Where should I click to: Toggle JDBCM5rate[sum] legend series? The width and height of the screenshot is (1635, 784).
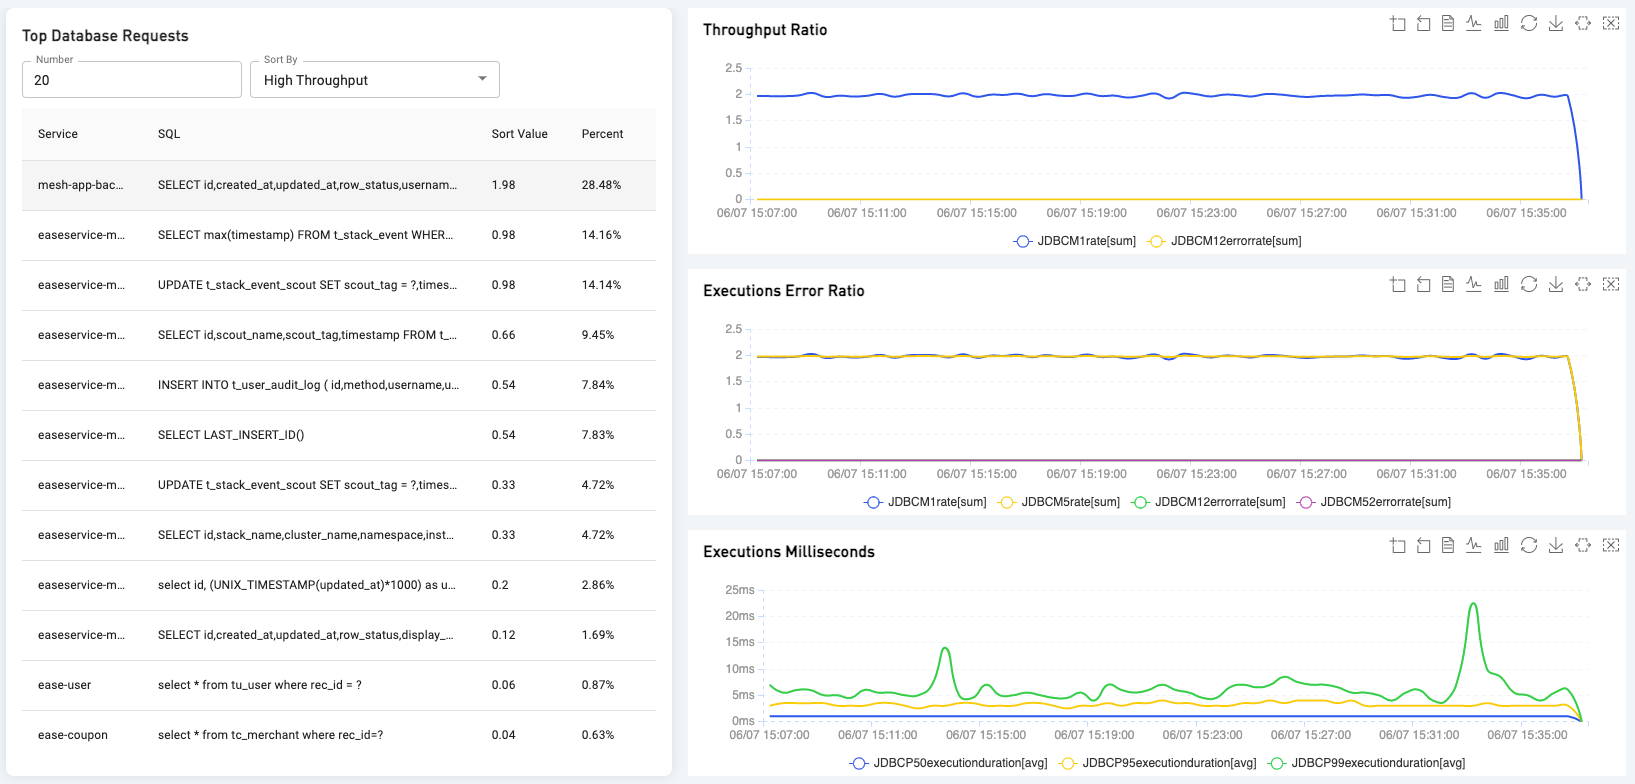(x=1059, y=502)
